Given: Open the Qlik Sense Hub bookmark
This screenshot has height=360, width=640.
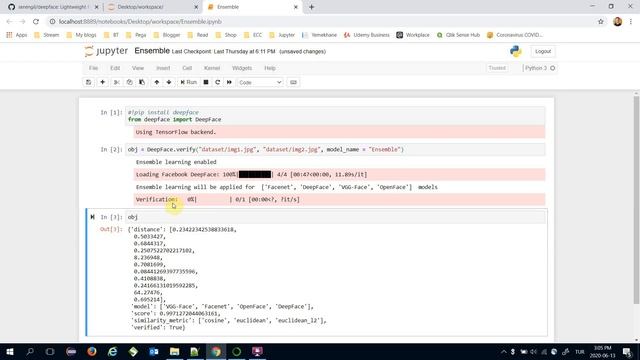Looking at the screenshot, I should coord(458,35).
